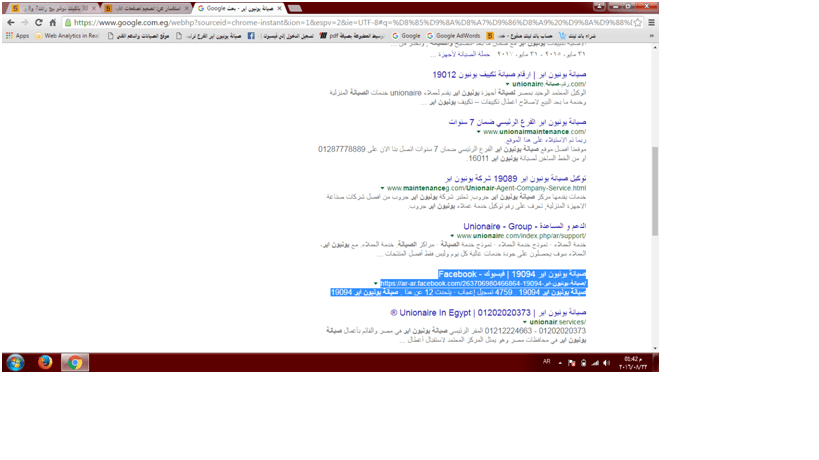Click the page vertical scrollbar thumb
Screen dimensions: 819x460
tap(655, 191)
